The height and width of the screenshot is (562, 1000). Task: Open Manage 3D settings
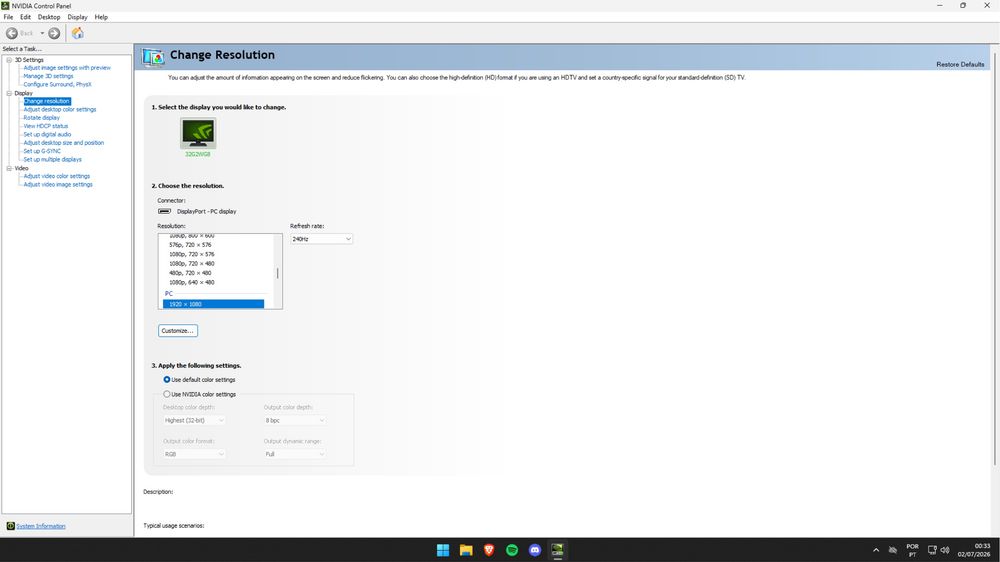(48, 76)
